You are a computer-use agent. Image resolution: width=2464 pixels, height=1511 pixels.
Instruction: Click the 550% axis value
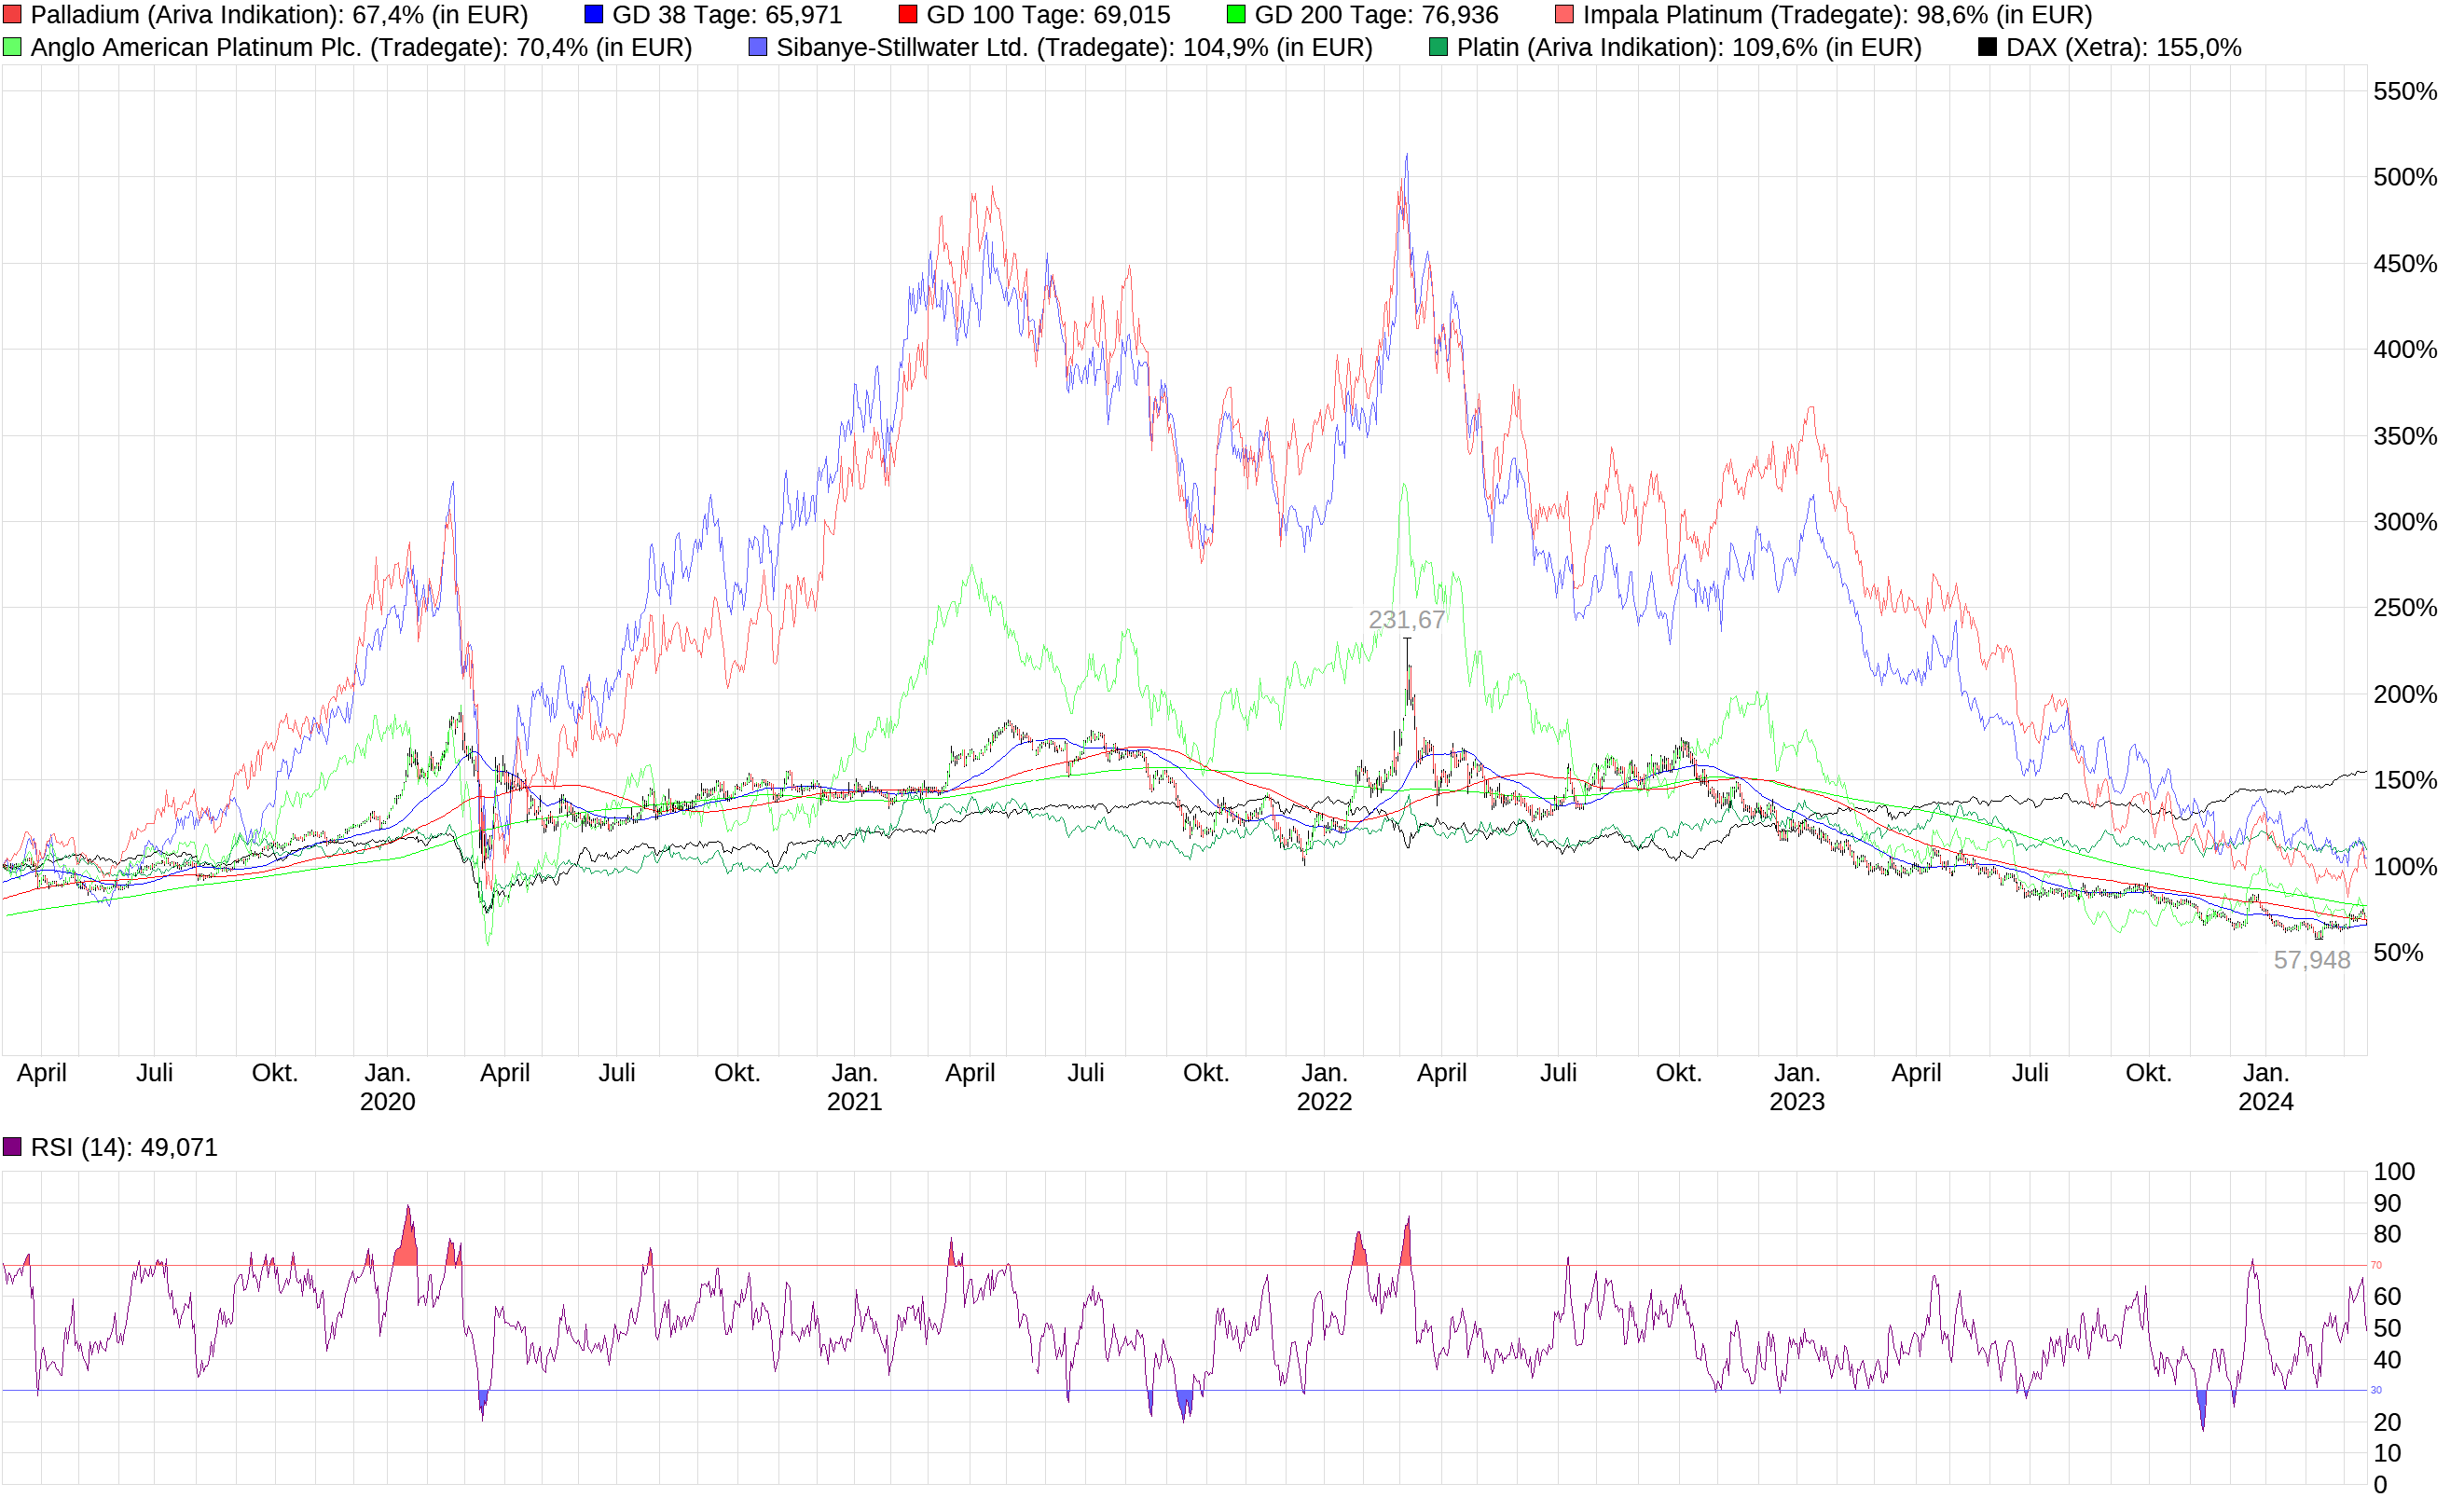point(2405,92)
